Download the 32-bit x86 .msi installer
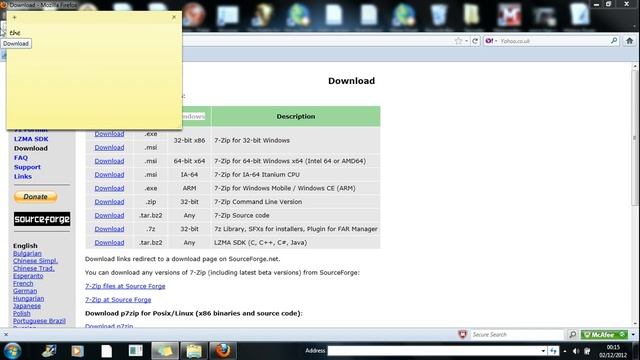The width and height of the screenshot is (640, 360). point(109,147)
